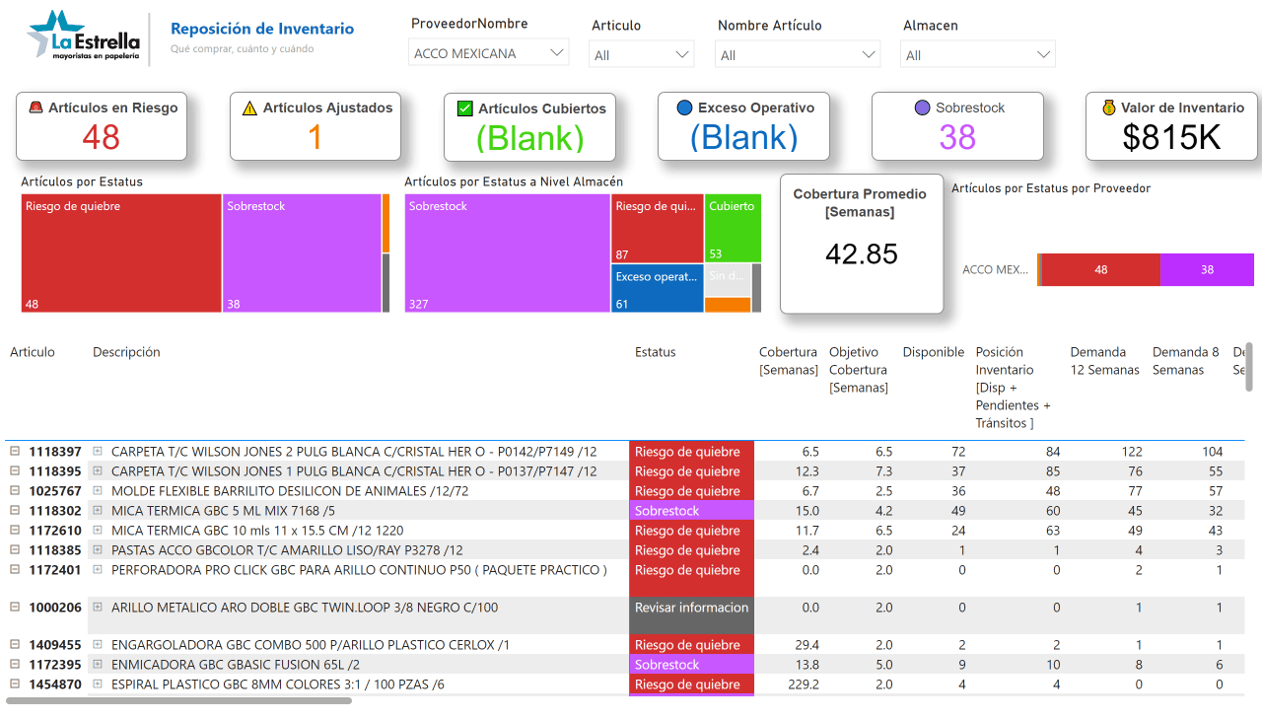Image resolution: width=1262 pixels, height=720 pixels.
Task: Expand article row 1118397
Action: (15, 452)
